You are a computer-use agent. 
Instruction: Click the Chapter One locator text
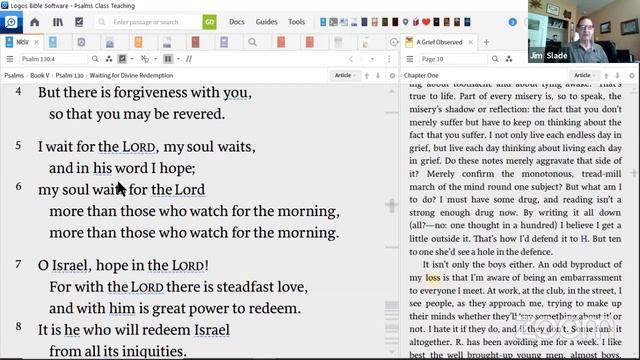[x=421, y=76]
